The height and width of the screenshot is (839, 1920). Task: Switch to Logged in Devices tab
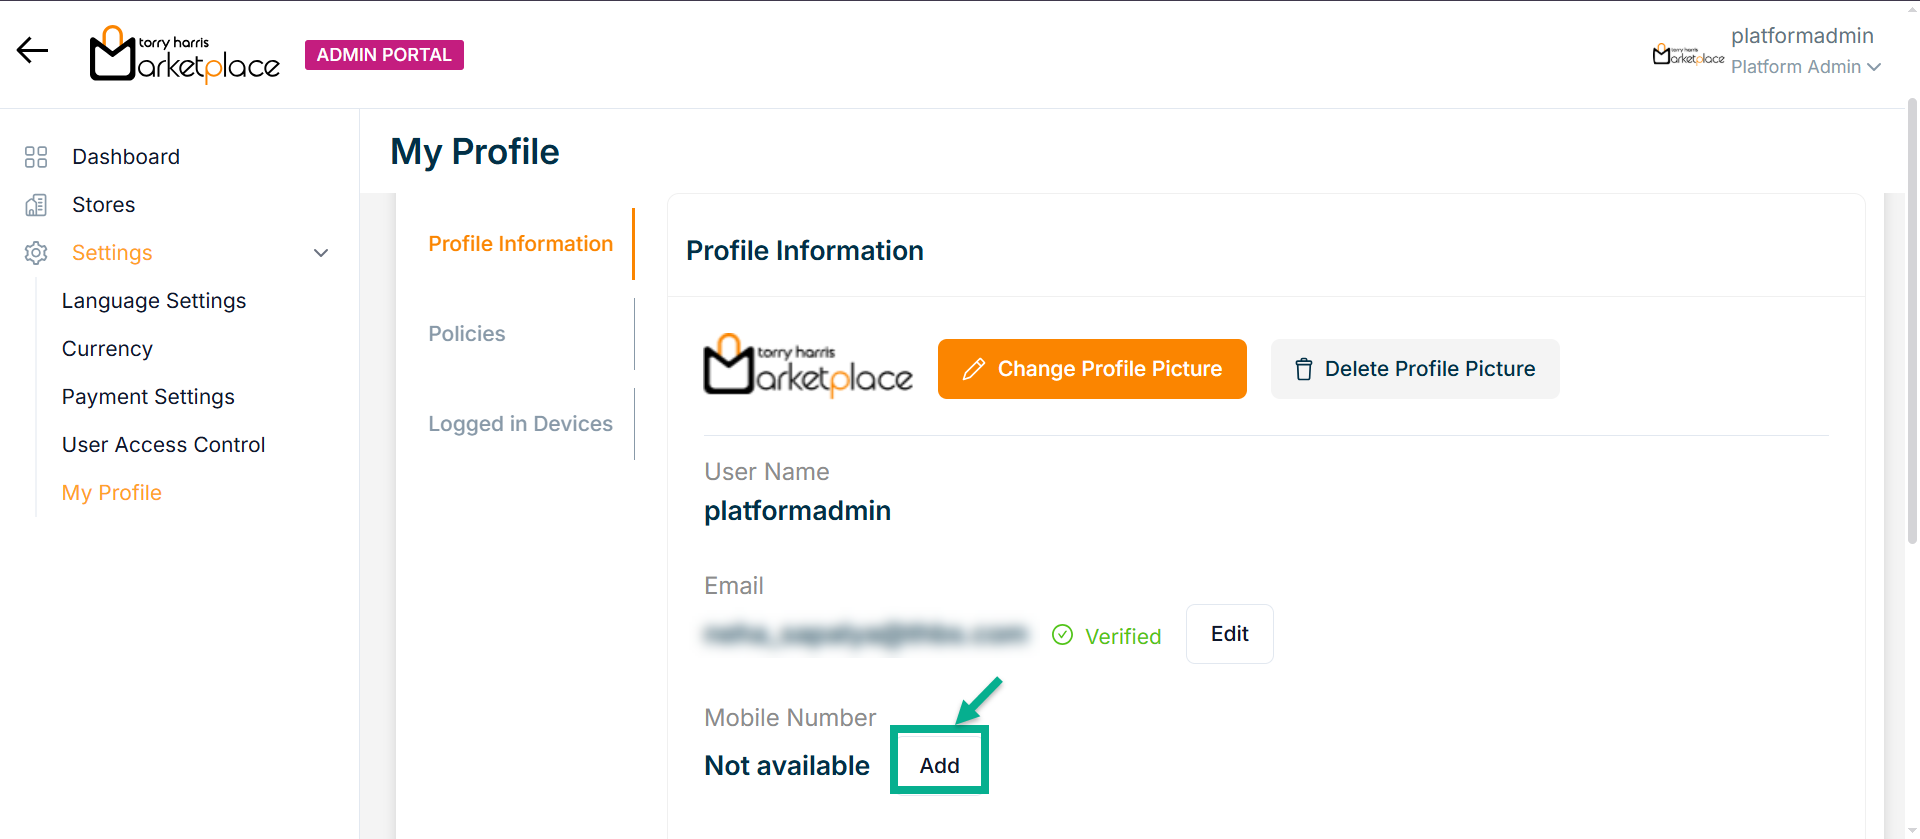pyautogui.click(x=520, y=424)
